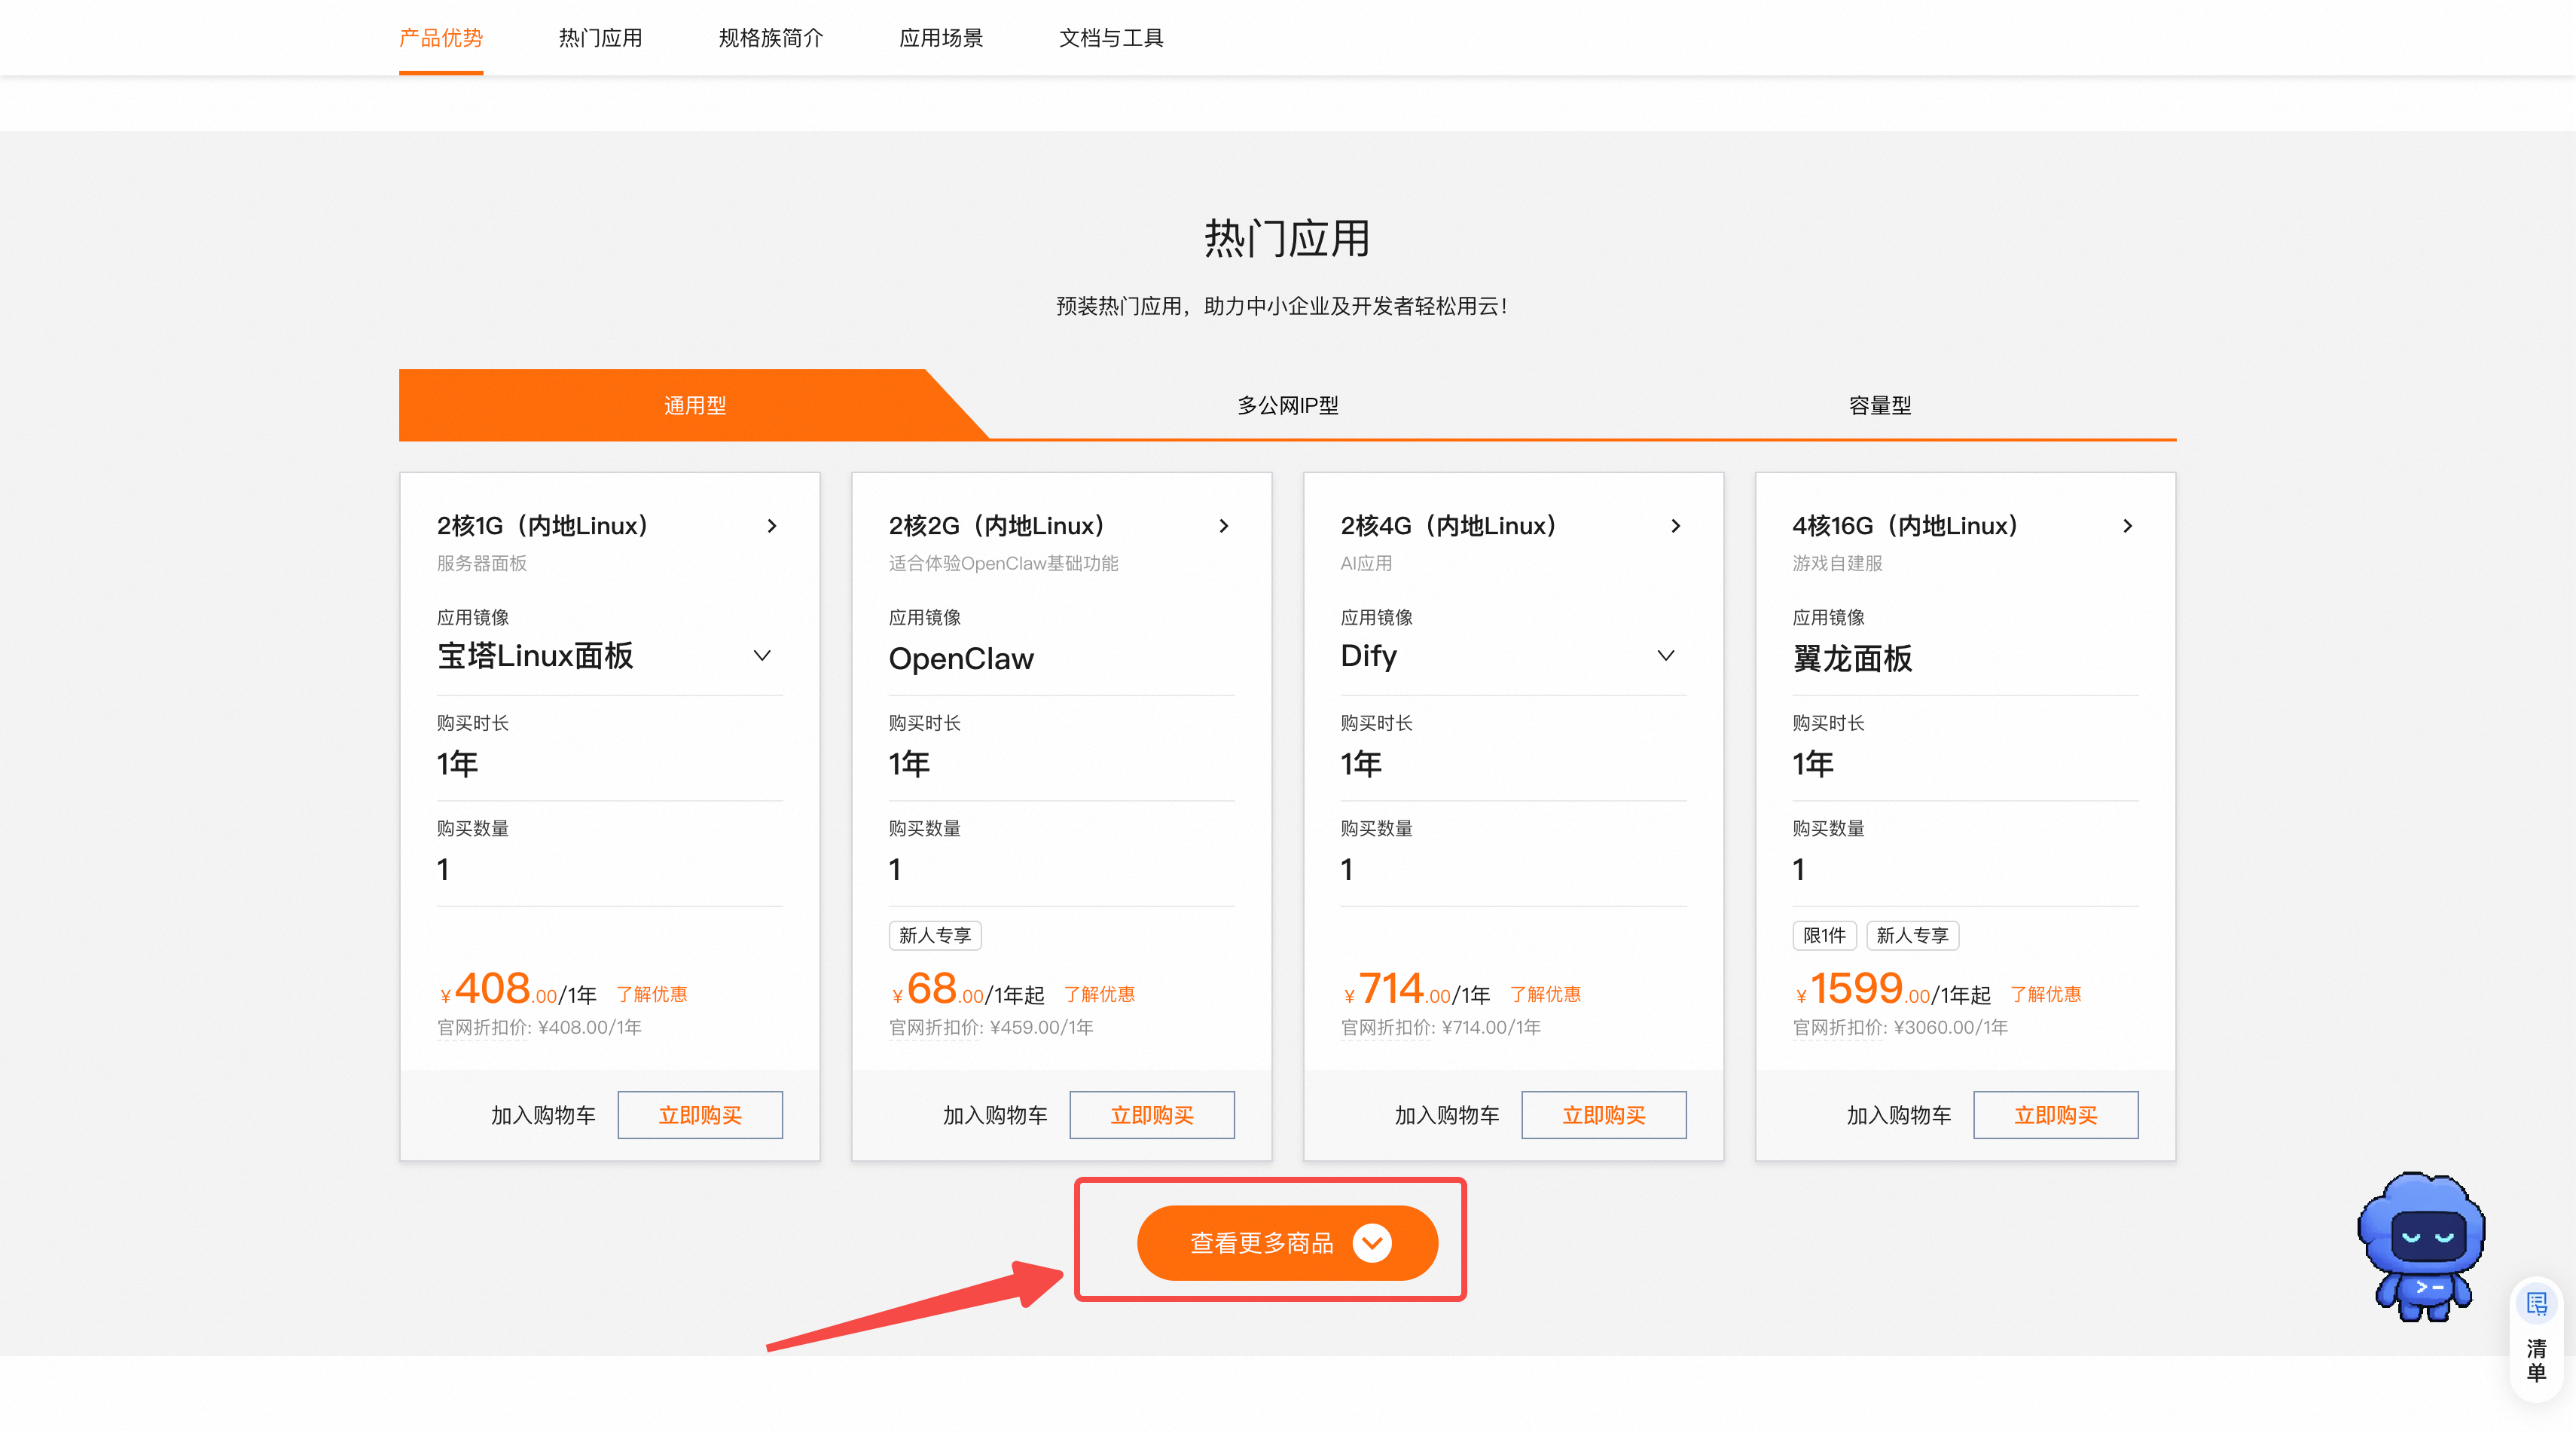Image resolution: width=2576 pixels, height=1433 pixels.
Task: Open details arrow on 2核2G card
Action: pos(1223,526)
